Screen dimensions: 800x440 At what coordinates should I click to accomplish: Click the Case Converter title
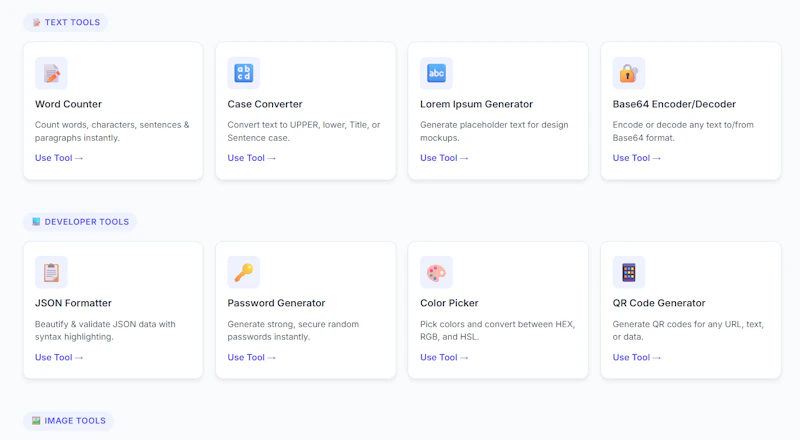click(265, 104)
